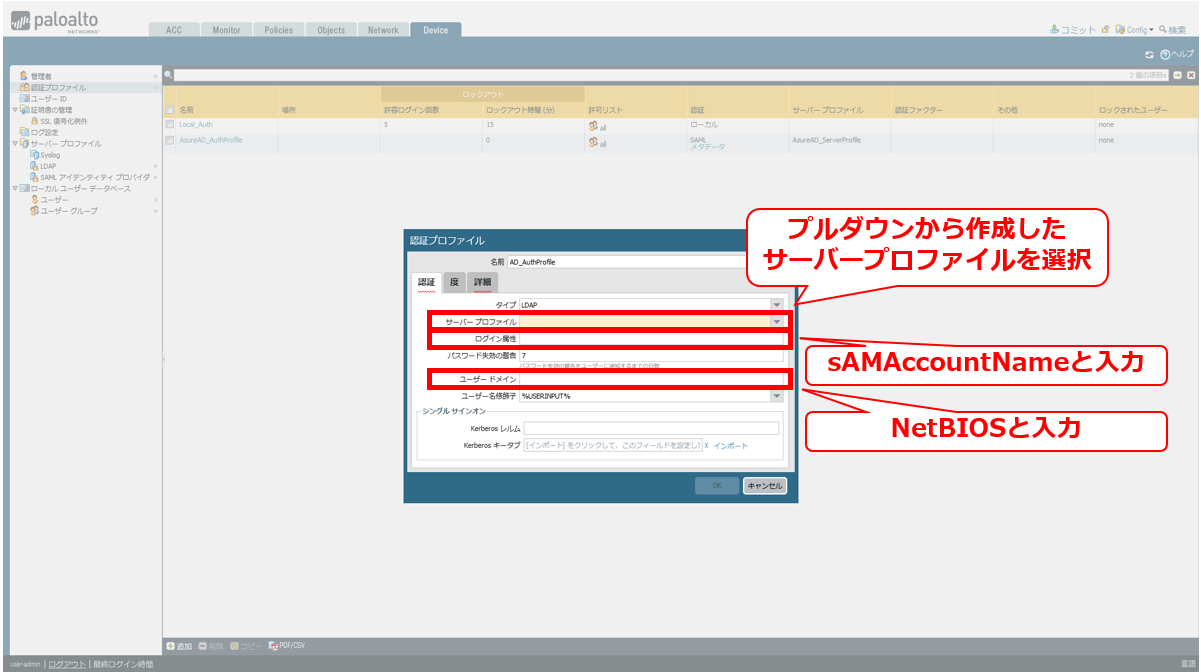The image size is (1201, 672).
Task: Apply filter with the green arrow icon
Action: click(x=1178, y=75)
